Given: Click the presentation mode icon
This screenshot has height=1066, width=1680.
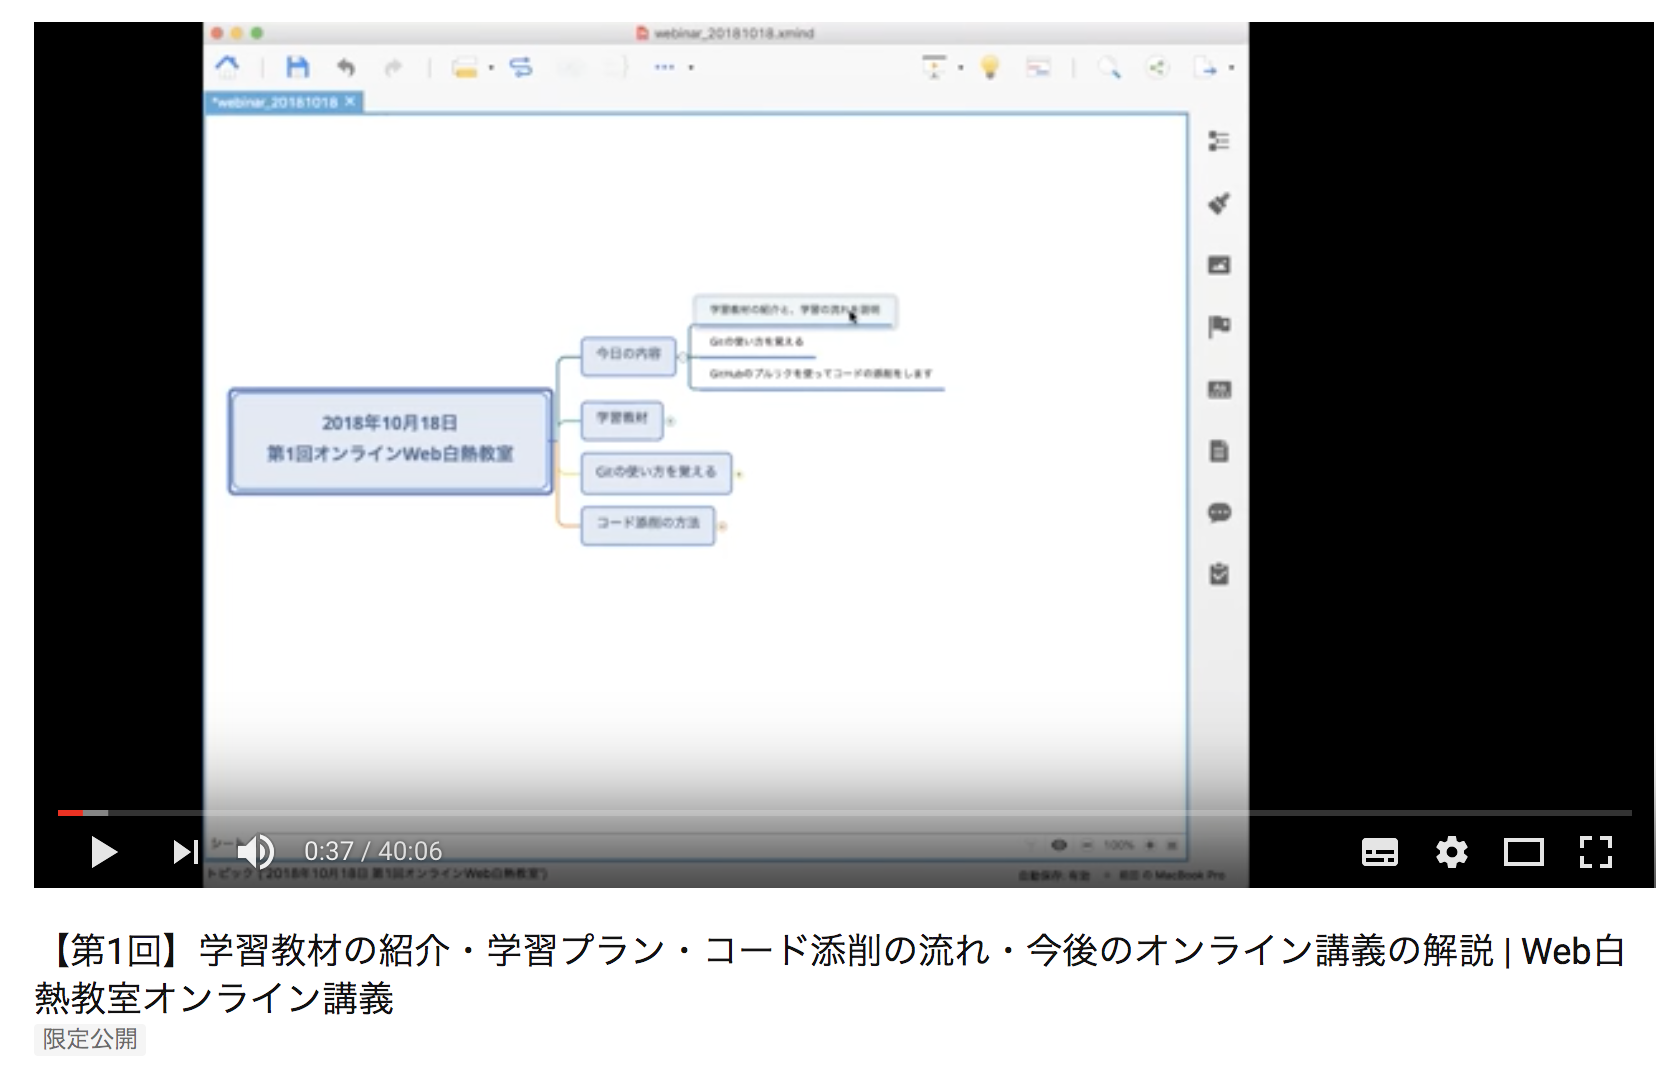Looking at the screenshot, I should click(x=934, y=67).
